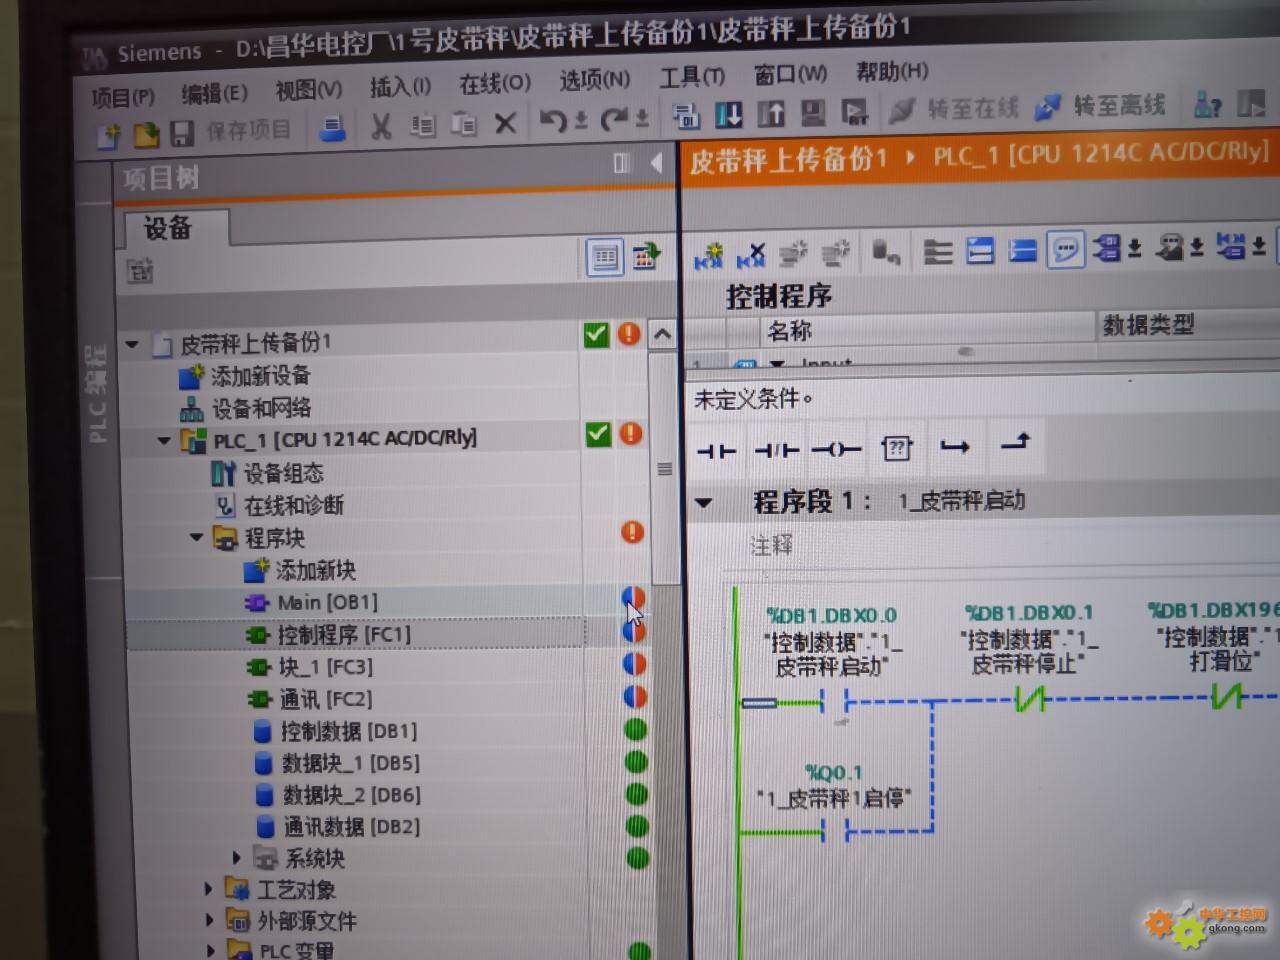The height and width of the screenshot is (960, 1280).
Task: Delete with the X toolbar icon
Action: coord(506,123)
